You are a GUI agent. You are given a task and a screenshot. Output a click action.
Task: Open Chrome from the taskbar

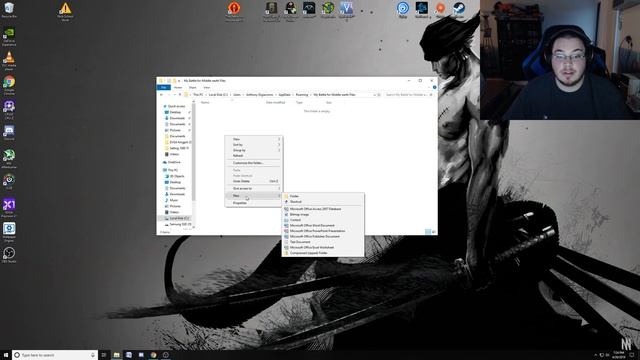tap(153, 355)
